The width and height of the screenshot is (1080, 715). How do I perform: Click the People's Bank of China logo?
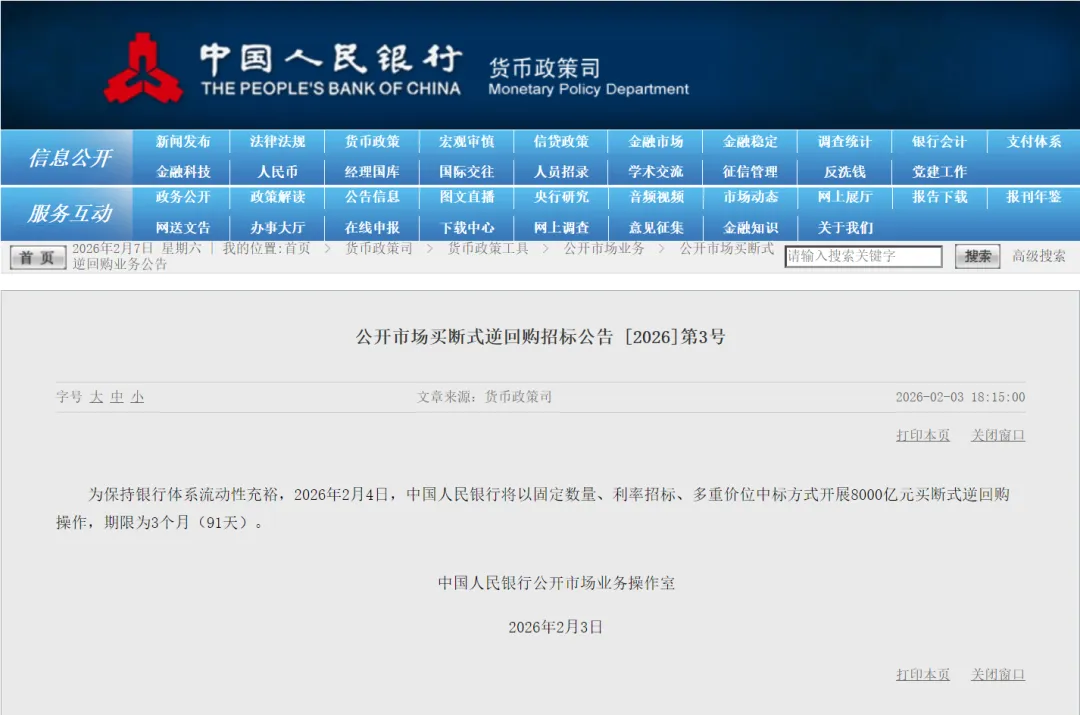coord(143,68)
